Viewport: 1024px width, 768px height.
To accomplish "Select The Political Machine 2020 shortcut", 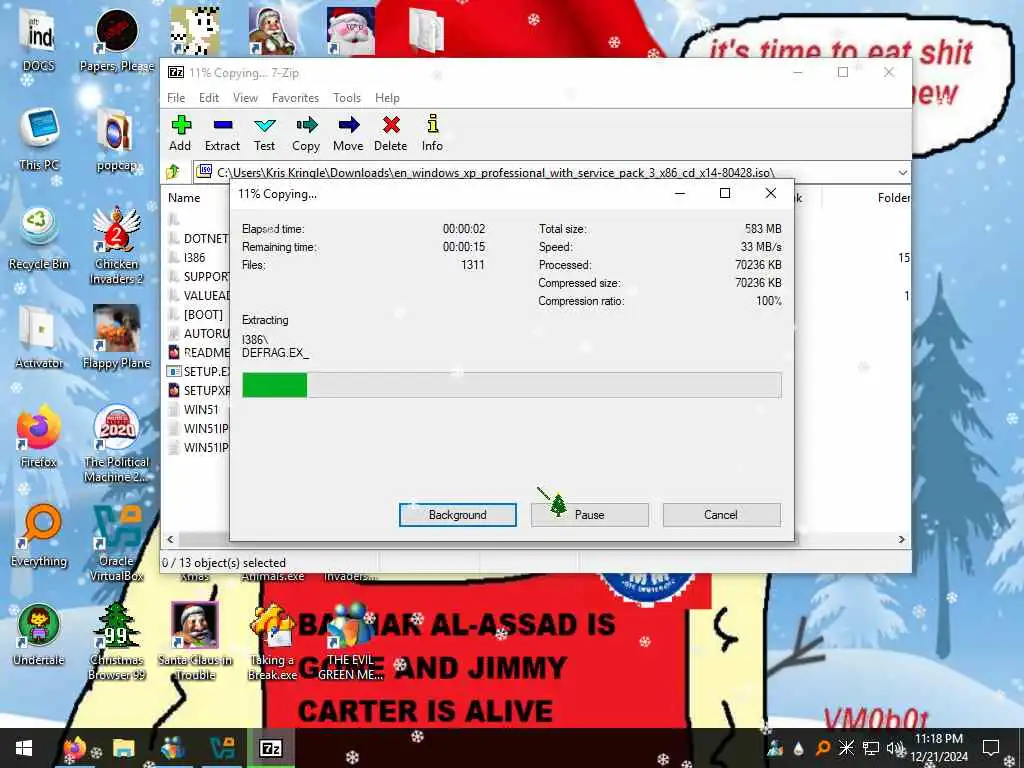I will 117,444.
